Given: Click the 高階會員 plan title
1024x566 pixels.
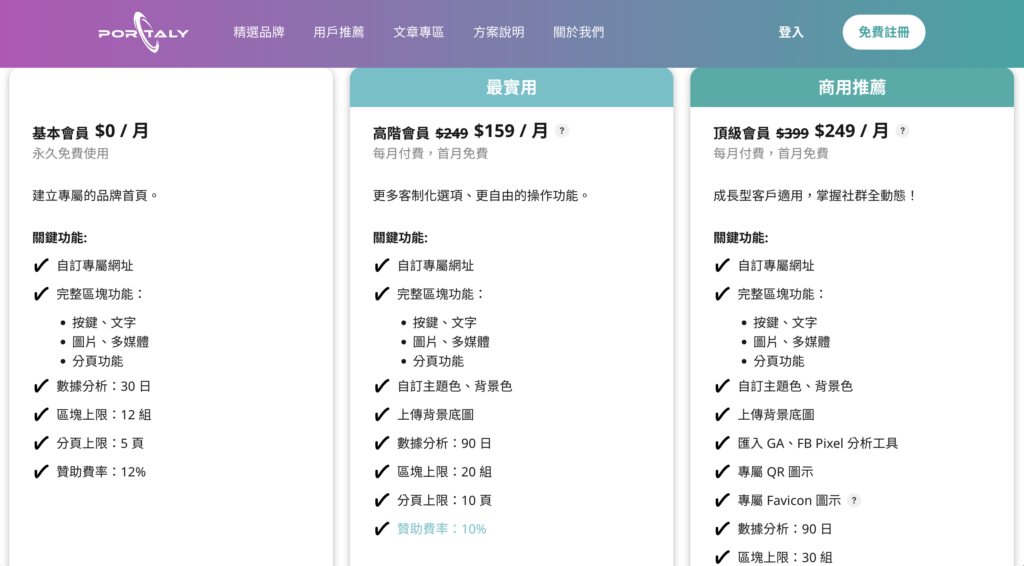Looking at the screenshot, I should pyautogui.click(x=401, y=133).
